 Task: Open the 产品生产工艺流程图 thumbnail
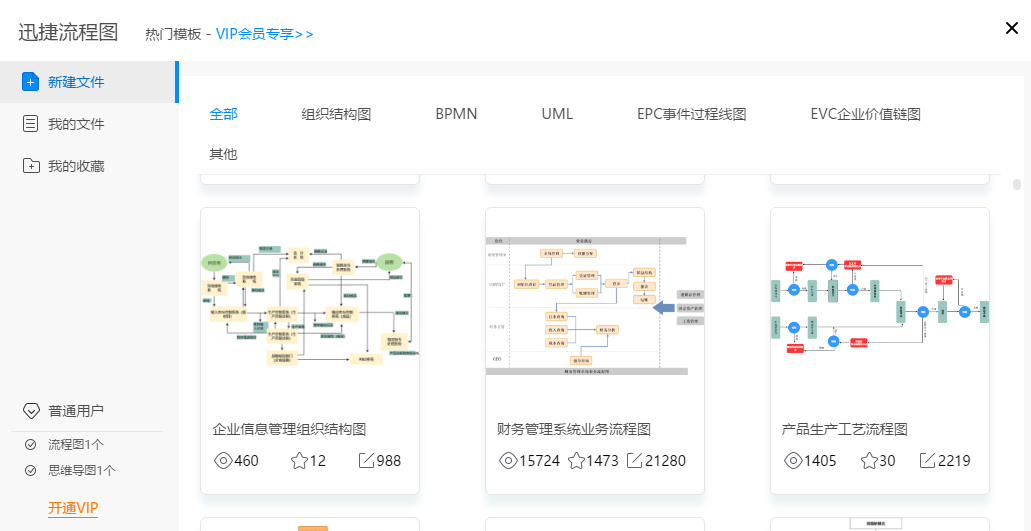pyautogui.click(x=880, y=307)
